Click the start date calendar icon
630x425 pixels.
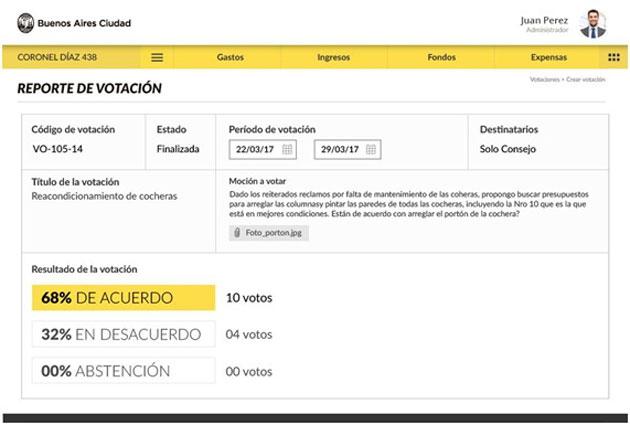pyautogui.click(x=287, y=150)
